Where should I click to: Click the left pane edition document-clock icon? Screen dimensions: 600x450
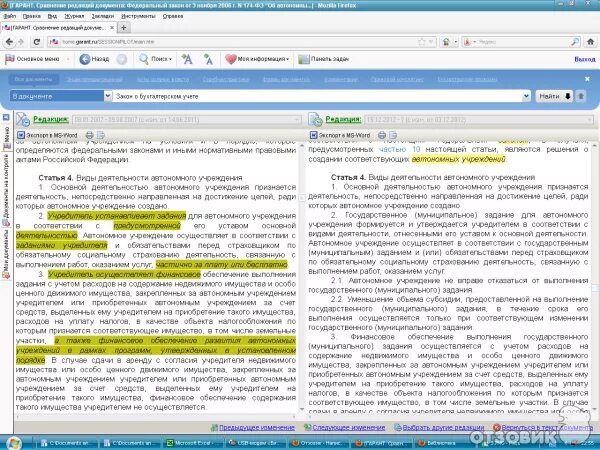23,119
